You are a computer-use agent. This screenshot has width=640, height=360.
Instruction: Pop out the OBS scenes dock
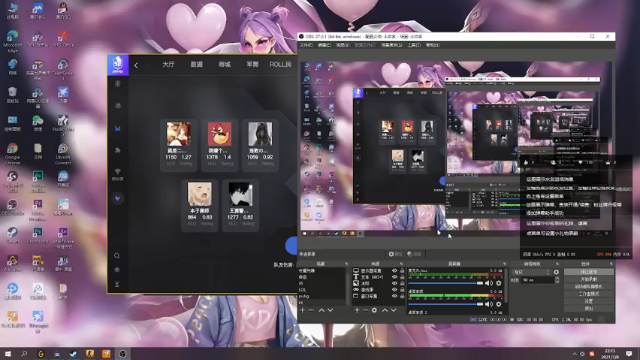(x=347, y=263)
